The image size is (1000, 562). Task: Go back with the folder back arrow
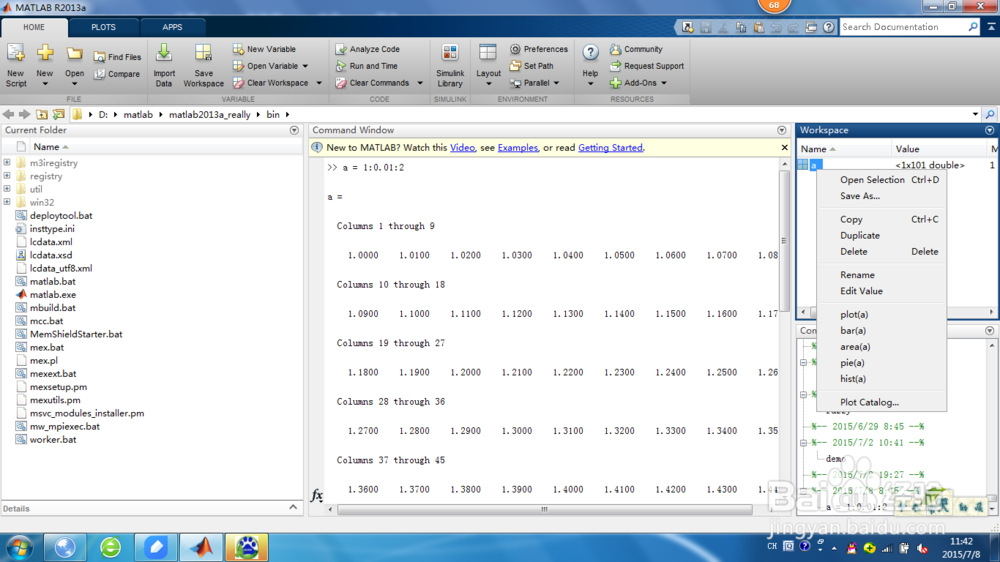(8, 114)
